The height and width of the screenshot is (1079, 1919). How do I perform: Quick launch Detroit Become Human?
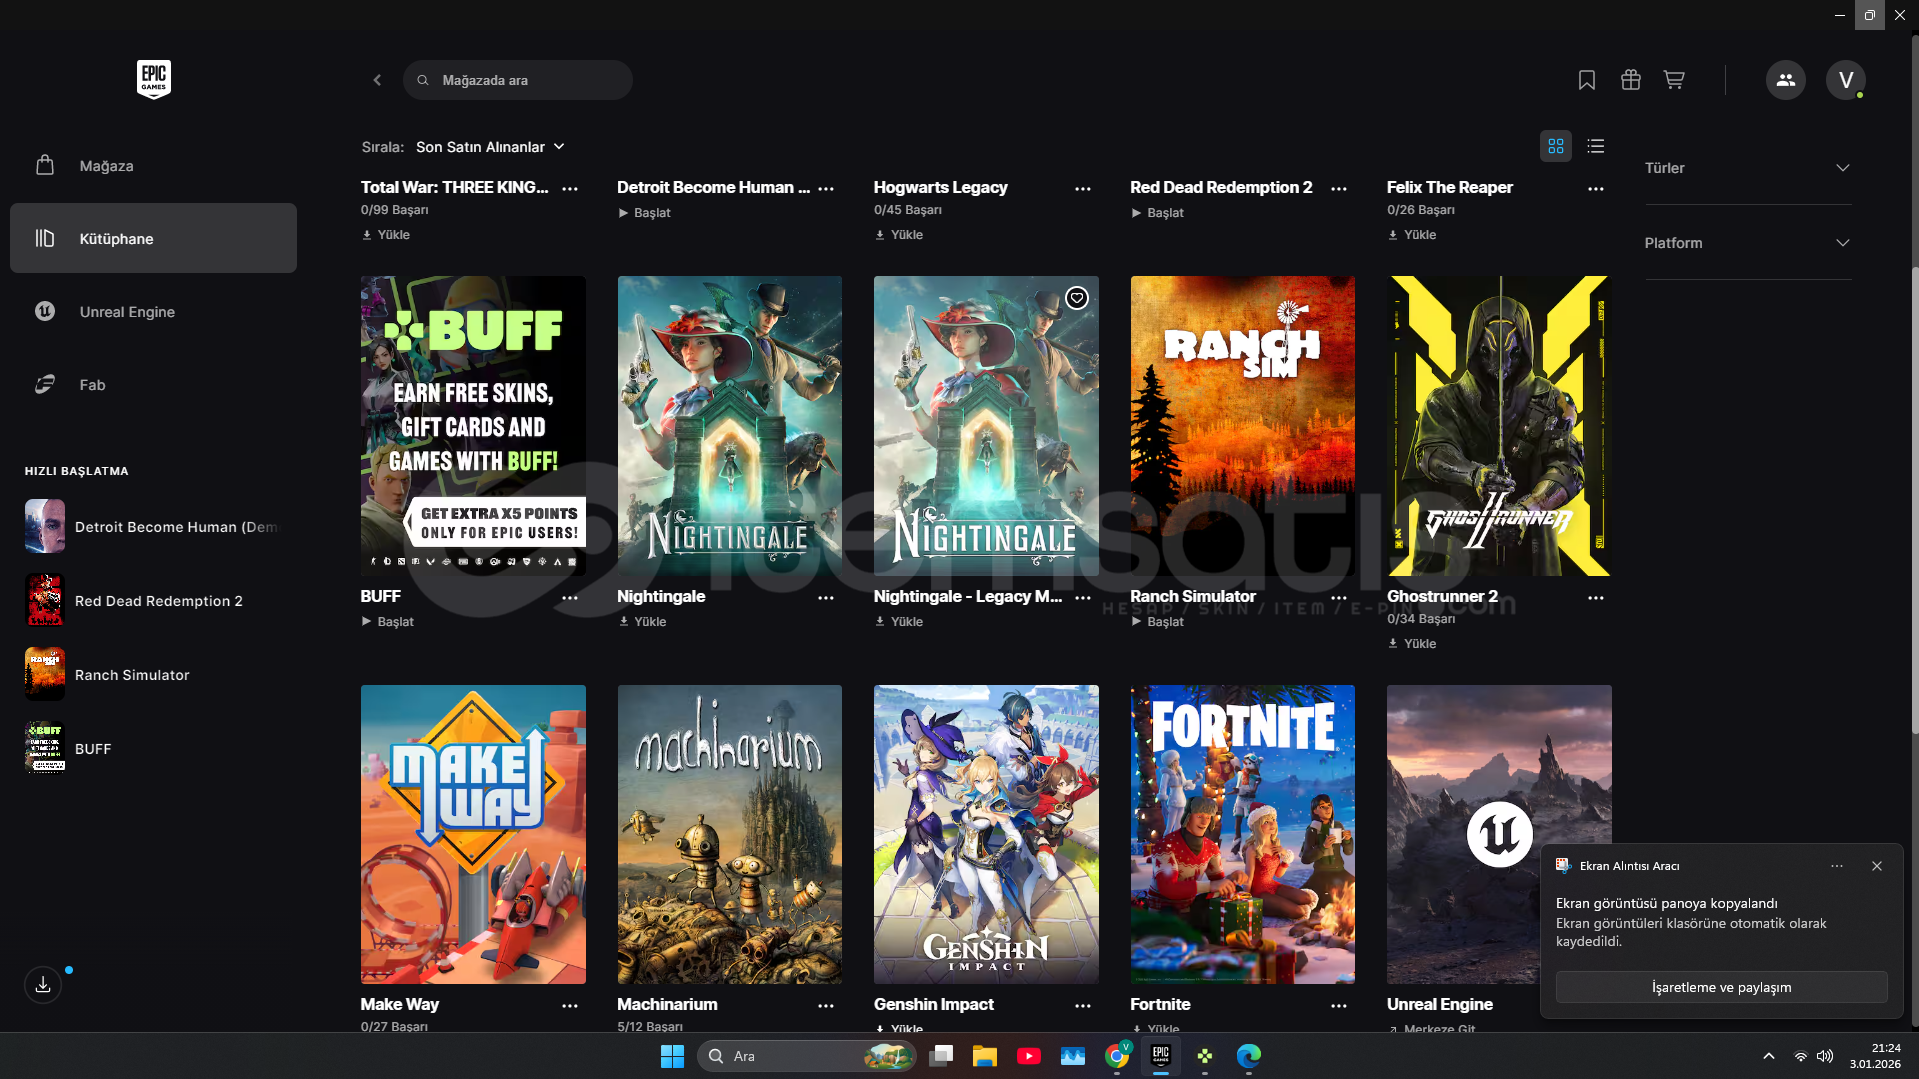(153, 527)
